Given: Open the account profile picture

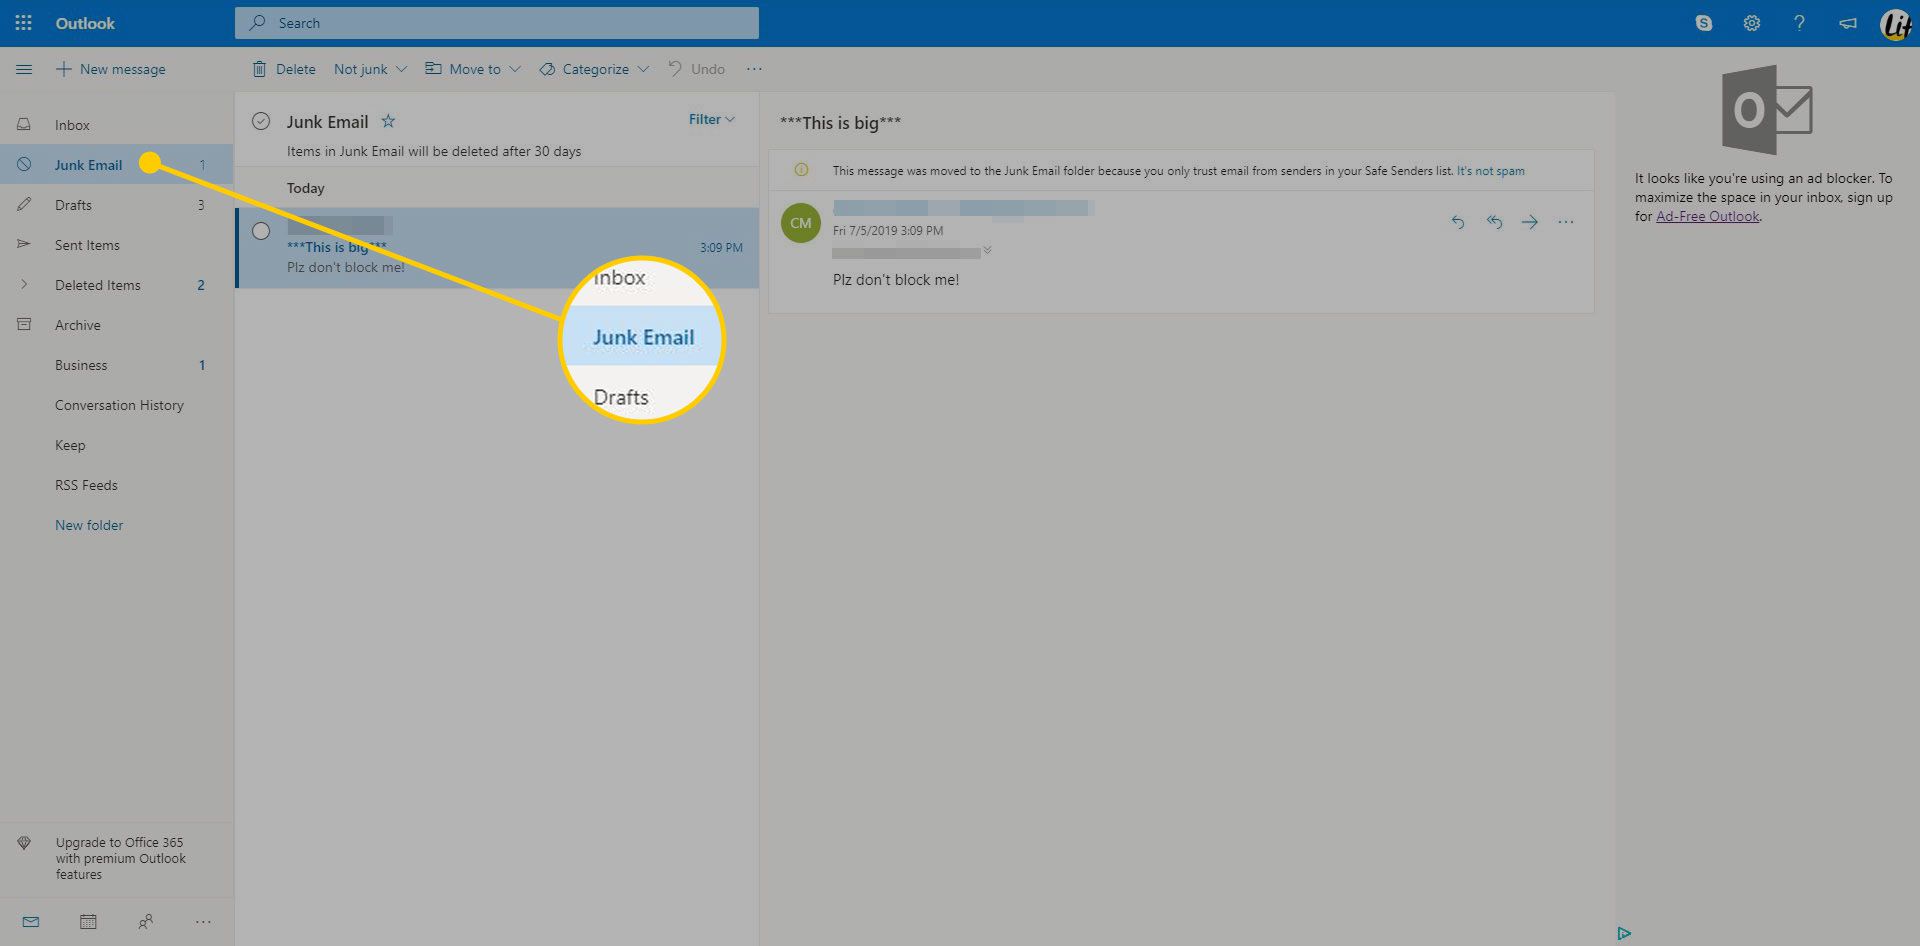Looking at the screenshot, I should pyautogui.click(x=1896, y=24).
